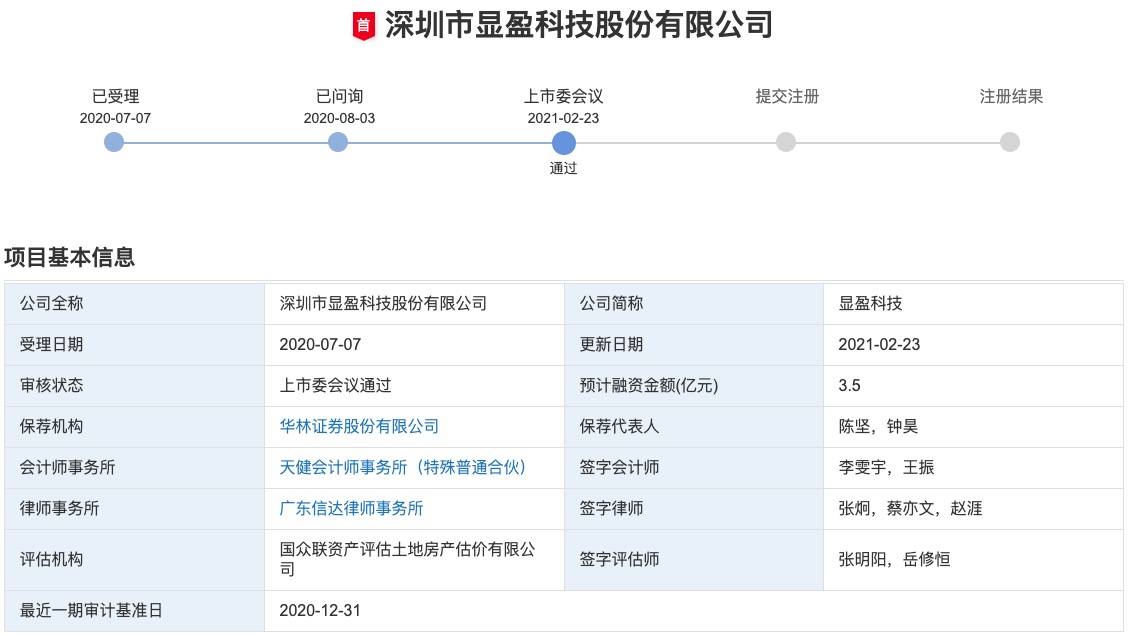The height and width of the screenshot is (635, 1129).
Task: Click the 更新日期 value 2021-02-23
Action: click(x=879, y=344)
